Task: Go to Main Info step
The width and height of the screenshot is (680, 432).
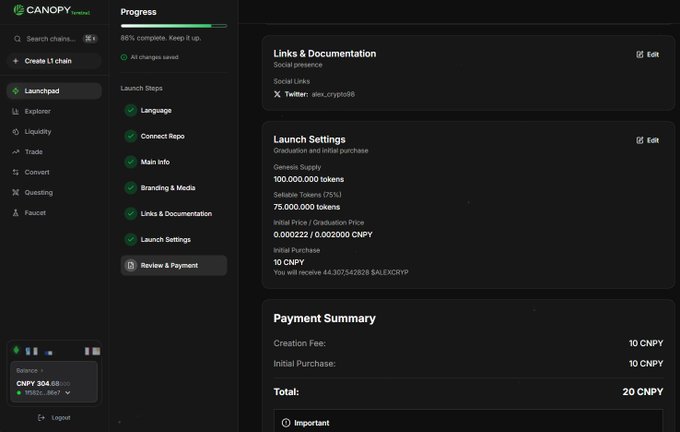Action: [174, 162]
